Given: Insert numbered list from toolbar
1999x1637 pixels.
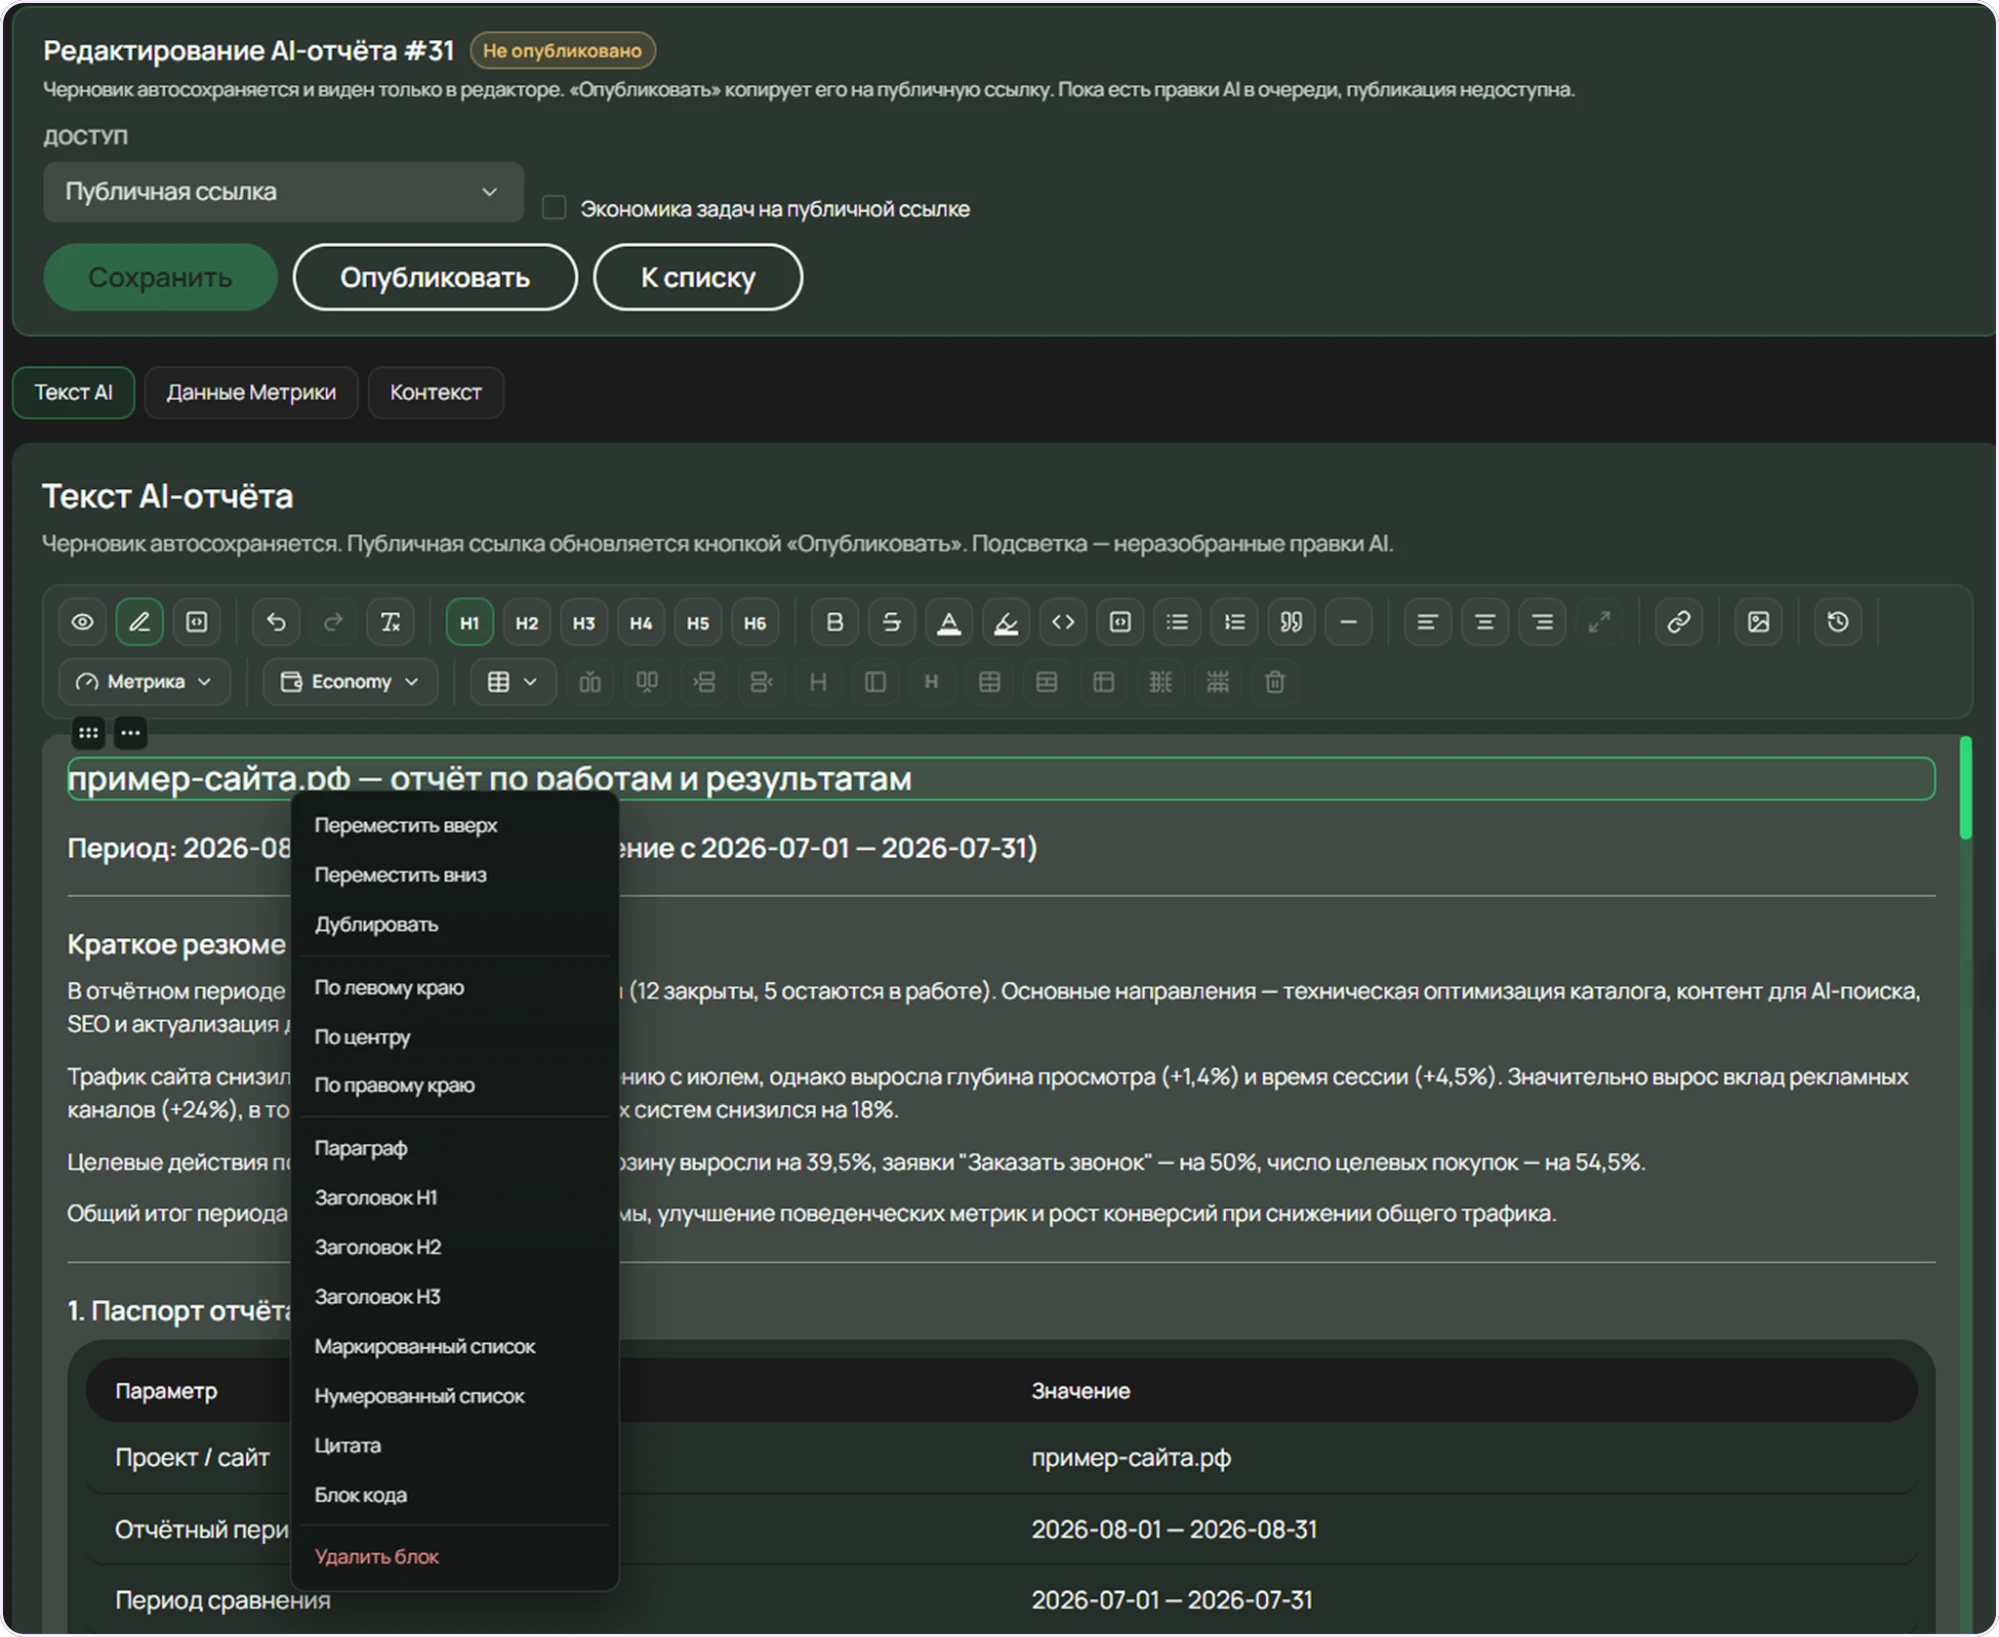Looking at the screenshot, I should tap(1234, 622).
